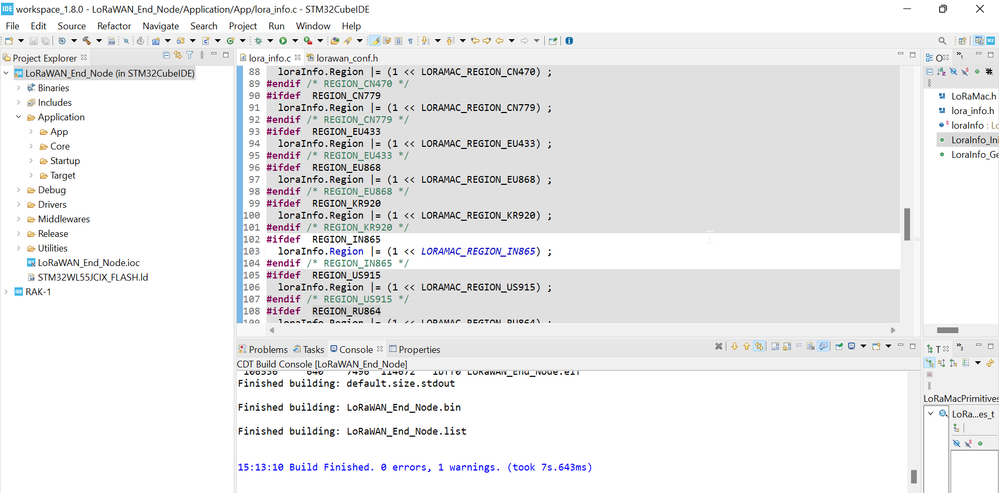This screenshot has width=999, height=493.
Task: Select the LoRaWAN_End_Node.ioc file
Action: coord(82,262)
